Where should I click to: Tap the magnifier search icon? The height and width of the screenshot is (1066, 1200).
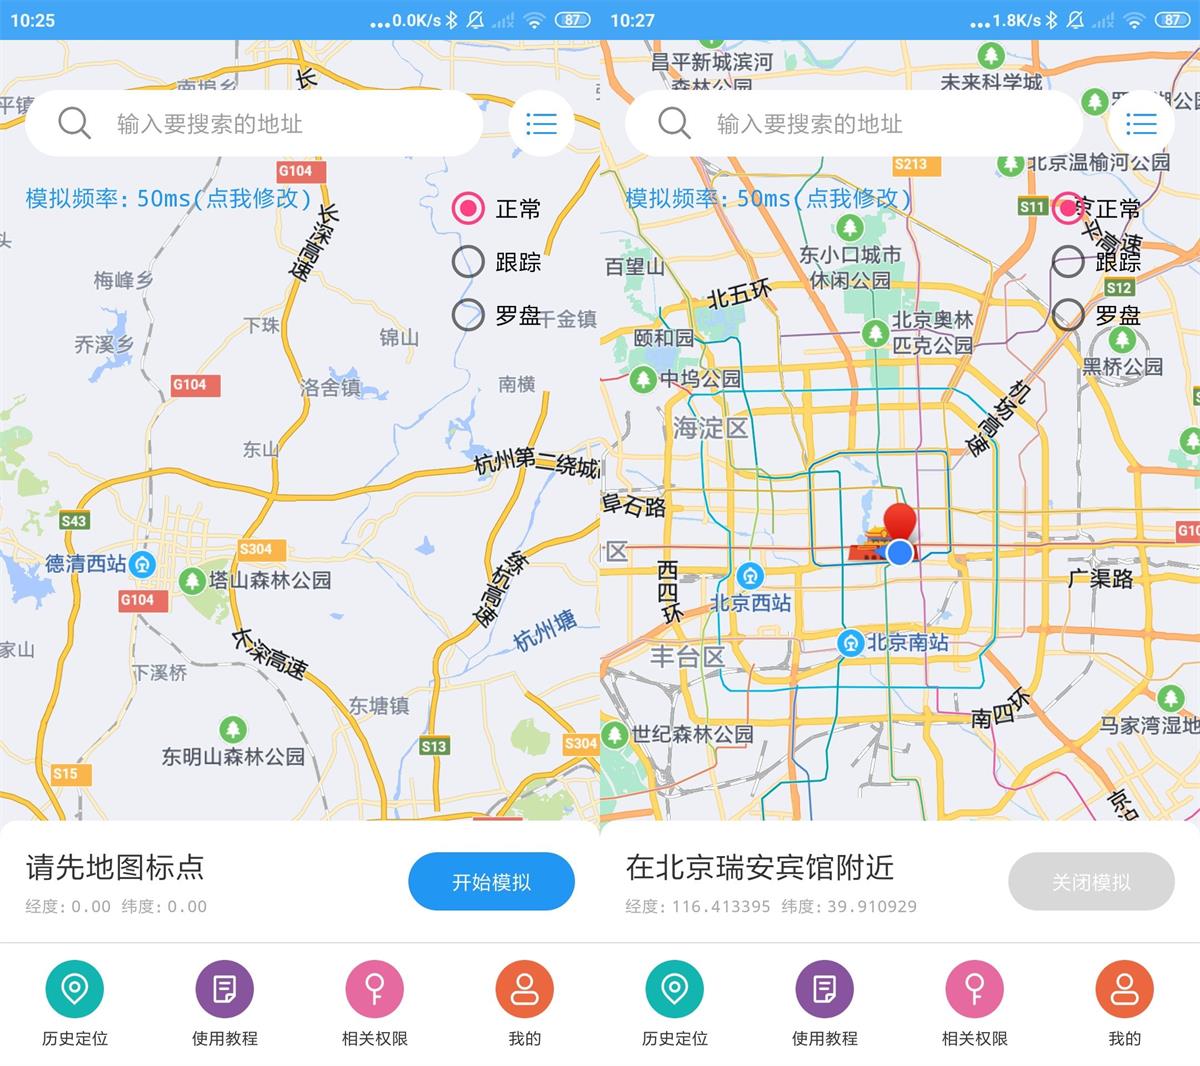(75, 123)
